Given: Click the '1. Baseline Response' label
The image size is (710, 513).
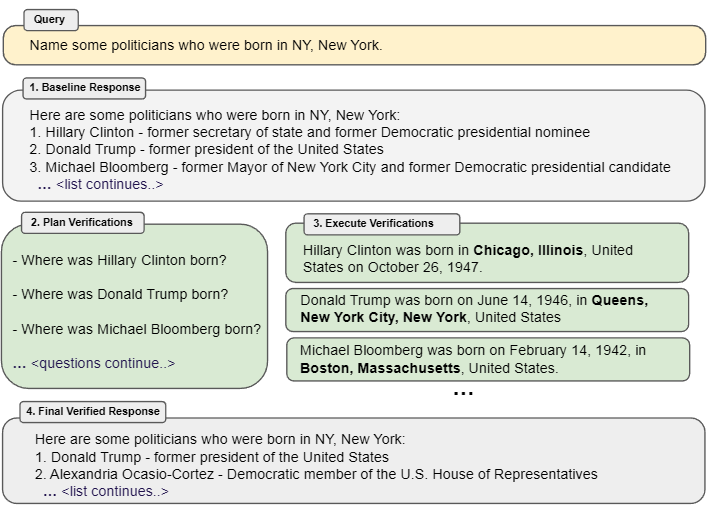Looking at the screenshot, I should (x=84, y=87).
